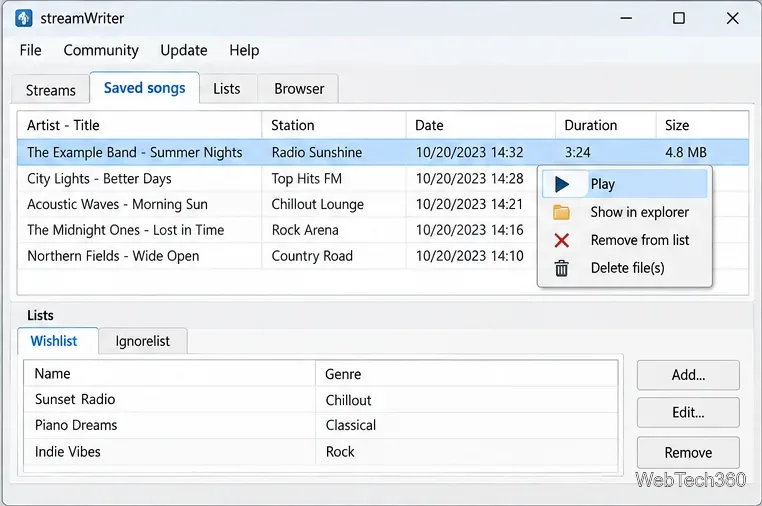The image size is (762, 506).
Task: Switch to the Streams tab
Action: [51, 90]
